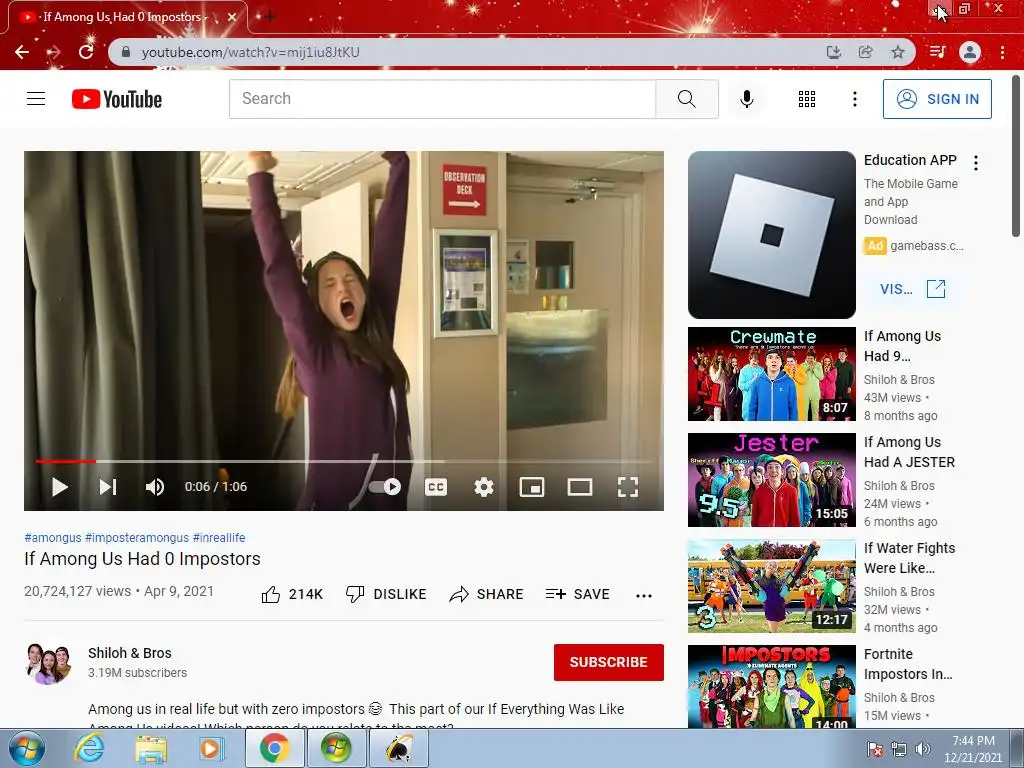
Task: Open the YouTube guide hamburger menu
Action: 36,99
